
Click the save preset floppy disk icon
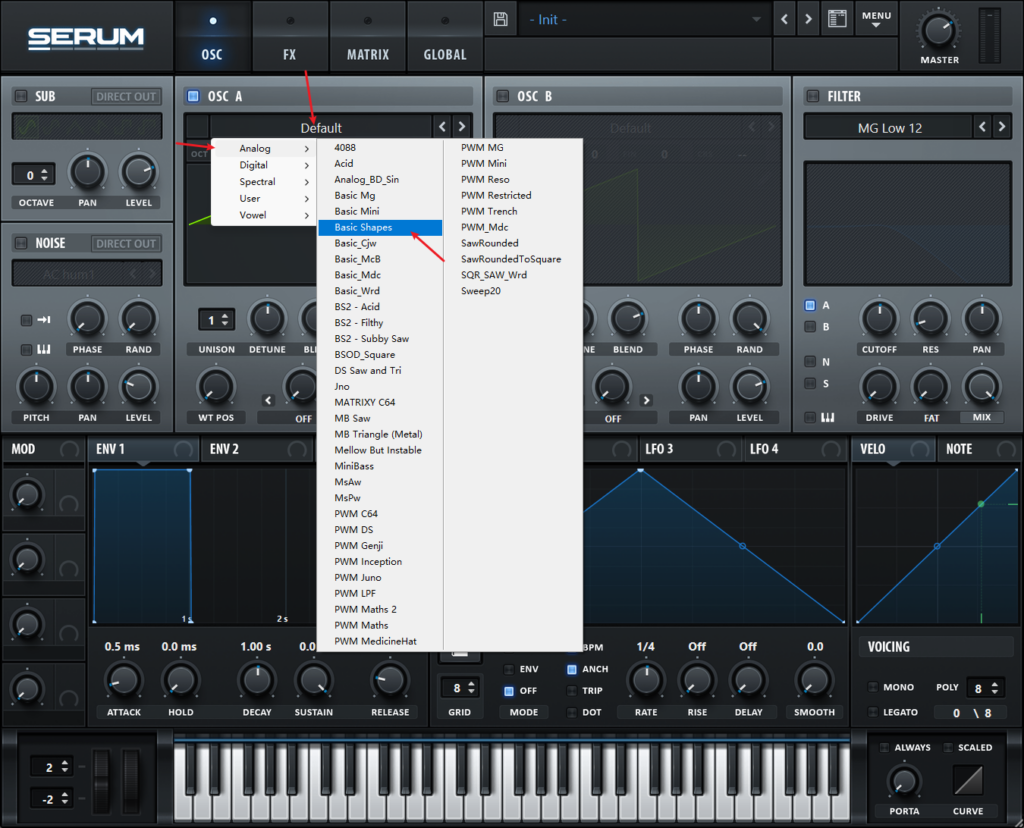(x=501, y=20)
